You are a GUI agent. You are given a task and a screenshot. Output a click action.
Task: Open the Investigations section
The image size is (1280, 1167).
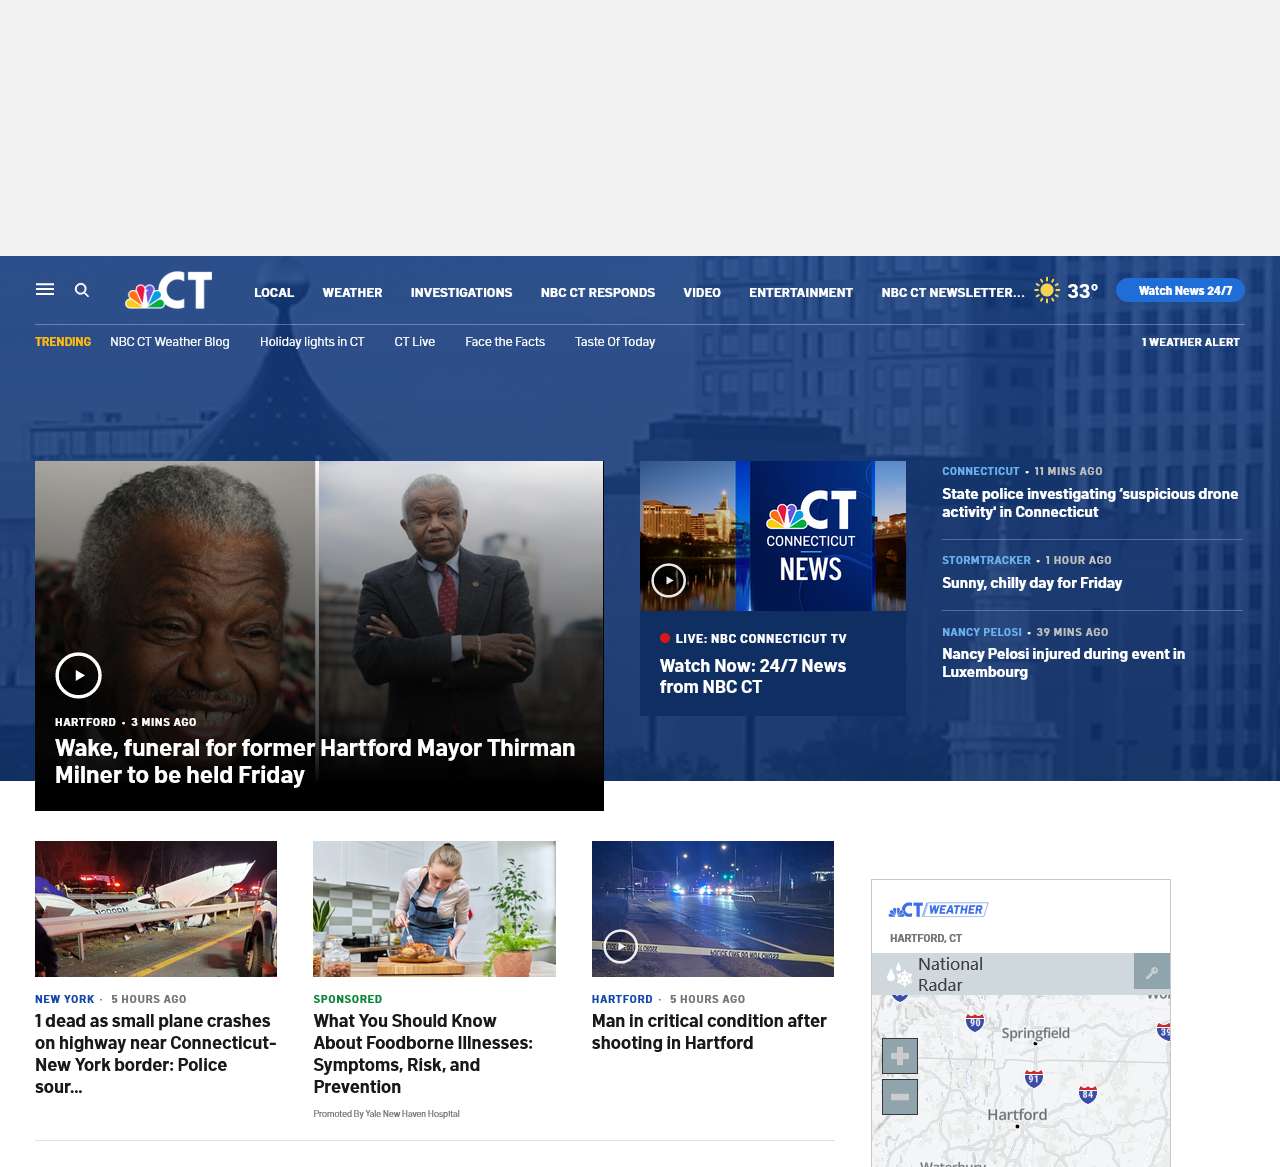pos(461,292)
